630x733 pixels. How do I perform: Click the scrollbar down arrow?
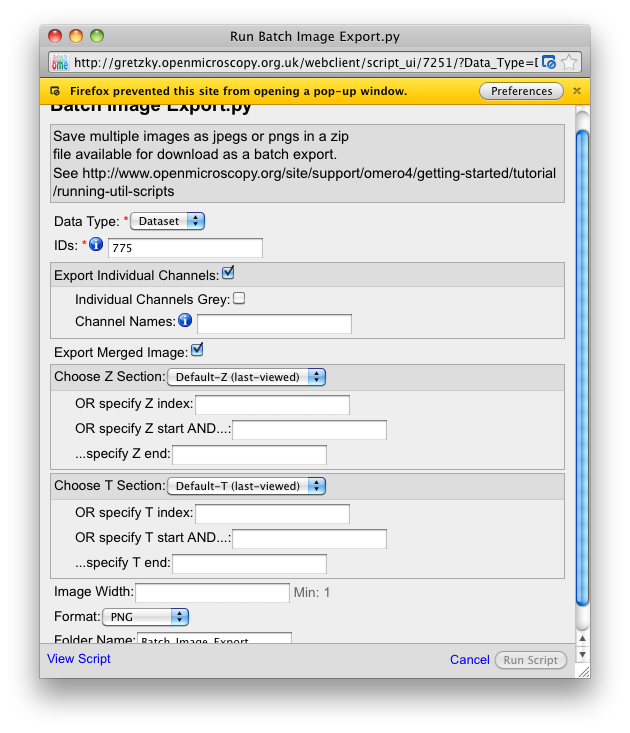click(x=582, y=654)
